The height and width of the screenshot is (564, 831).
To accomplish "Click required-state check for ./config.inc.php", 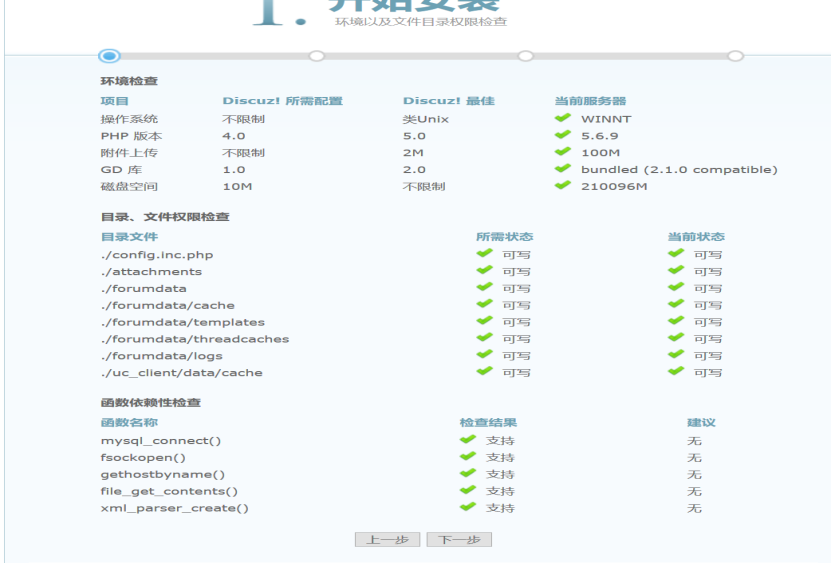I will tap(484, 253).
